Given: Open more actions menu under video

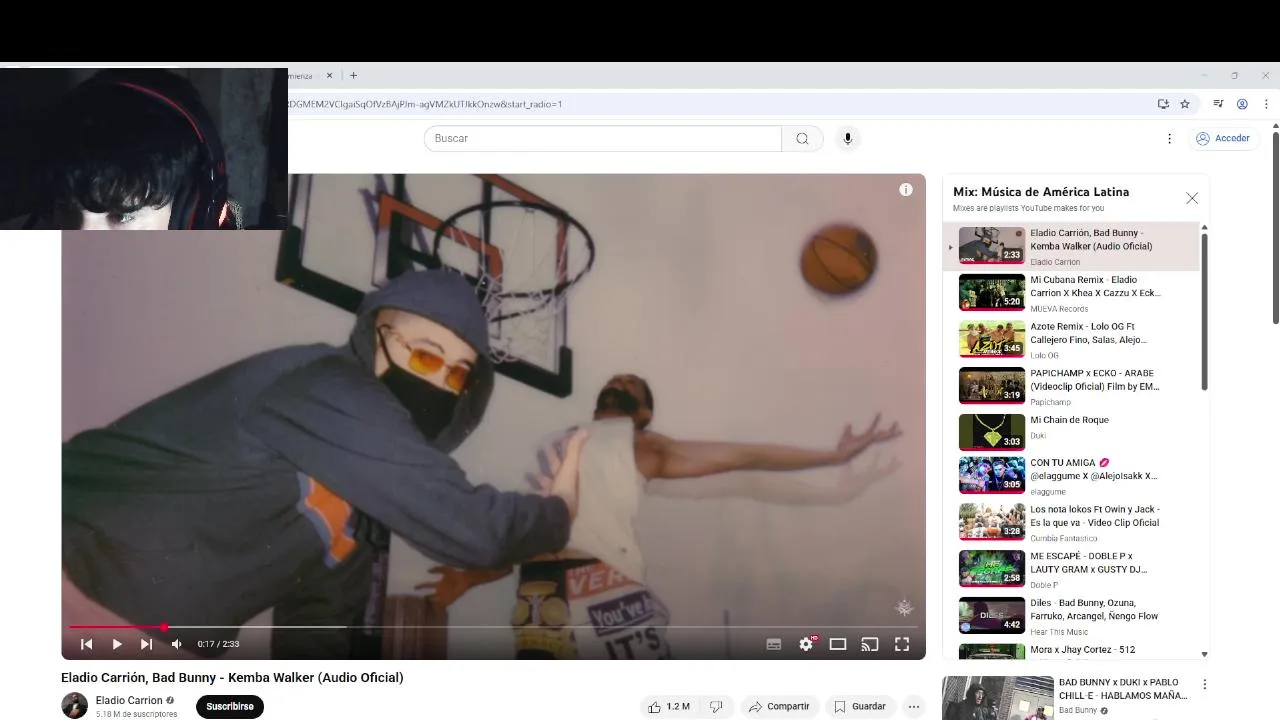Looking at the screenshot, I should click(913, 706).
